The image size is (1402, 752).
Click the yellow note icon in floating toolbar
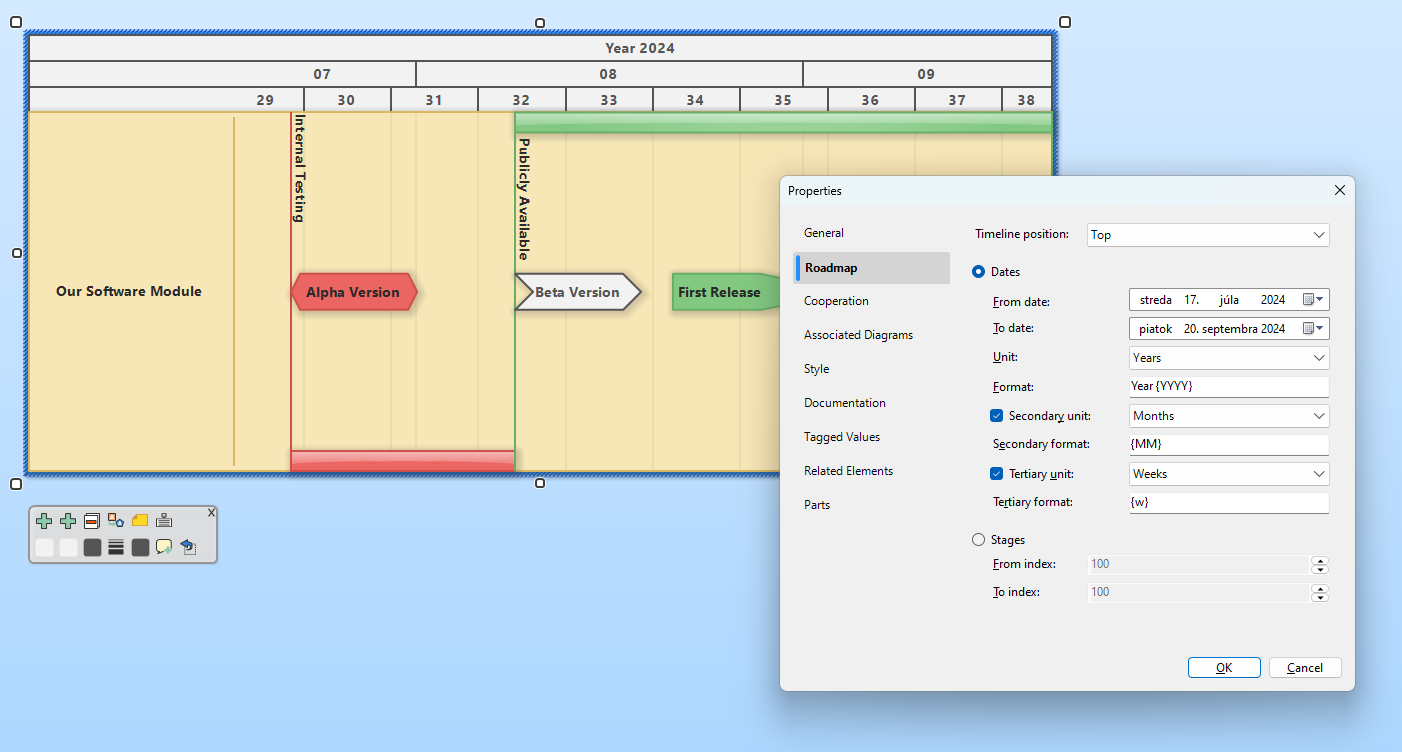coord(140,521)
